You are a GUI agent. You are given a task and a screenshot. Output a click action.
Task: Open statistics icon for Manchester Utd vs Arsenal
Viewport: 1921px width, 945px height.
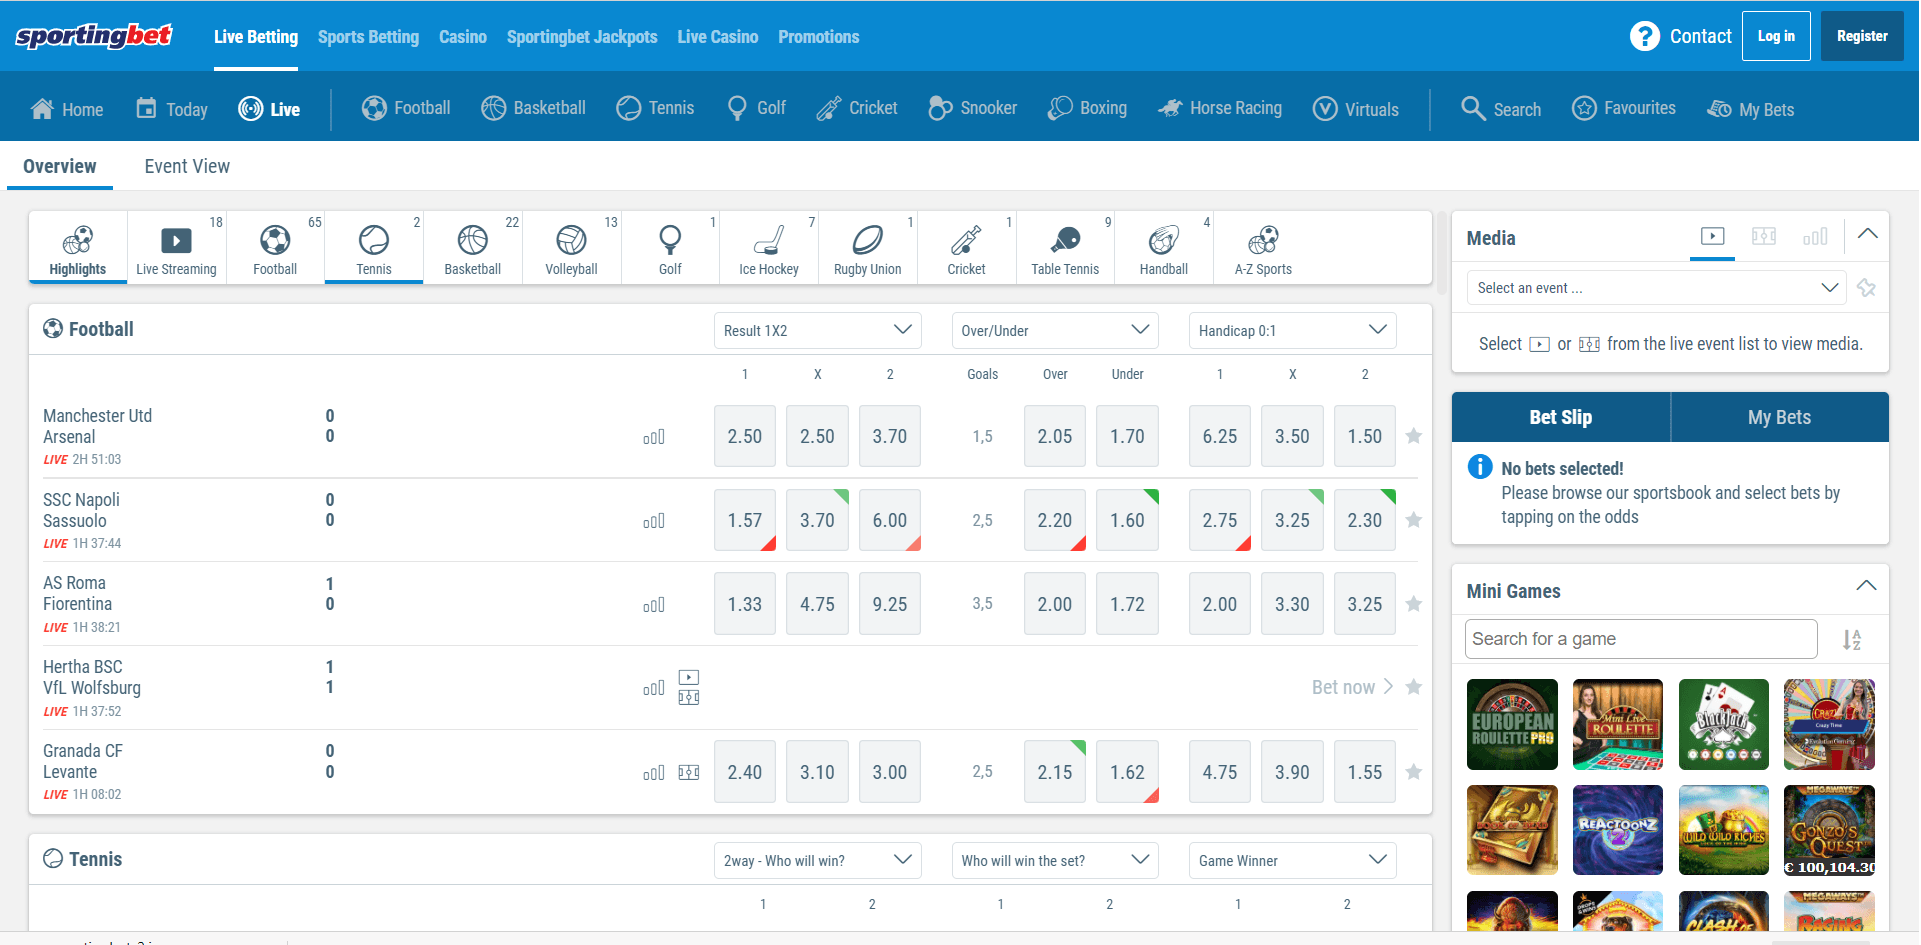pyautogui.click(x=654, y=437)
